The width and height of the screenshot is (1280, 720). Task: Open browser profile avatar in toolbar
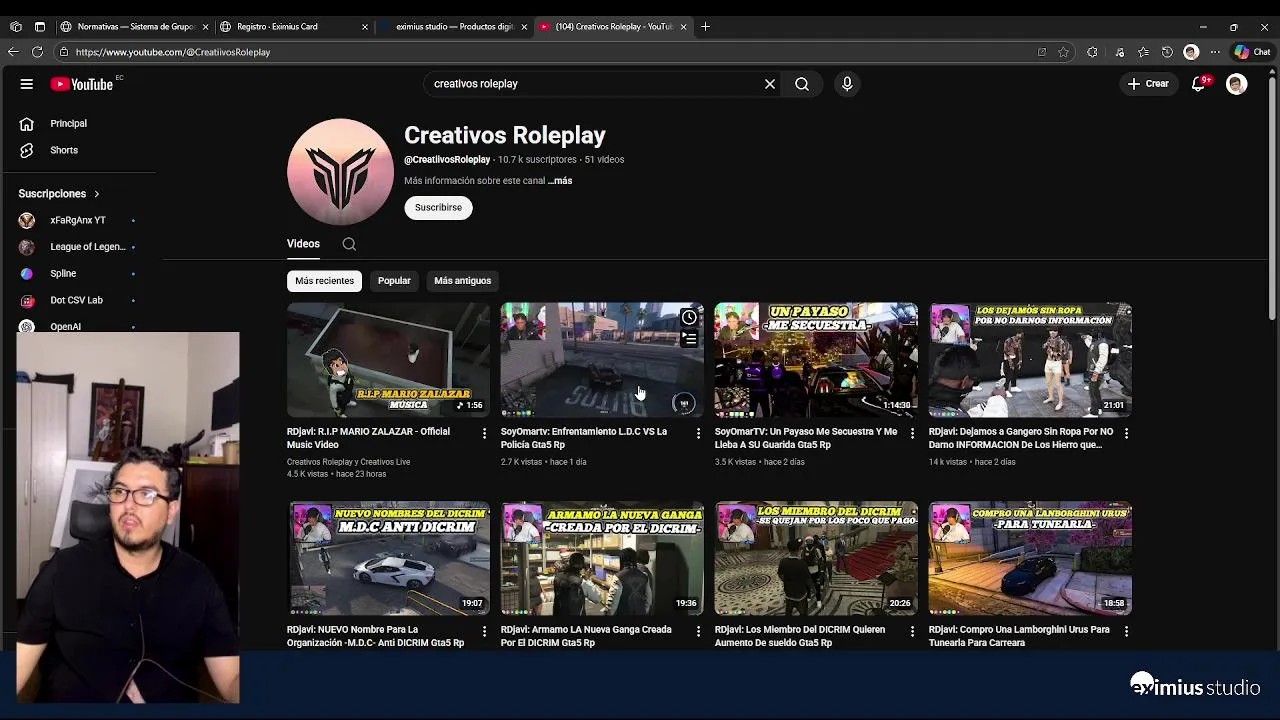pyautogui.click(x=1191, y=52)
